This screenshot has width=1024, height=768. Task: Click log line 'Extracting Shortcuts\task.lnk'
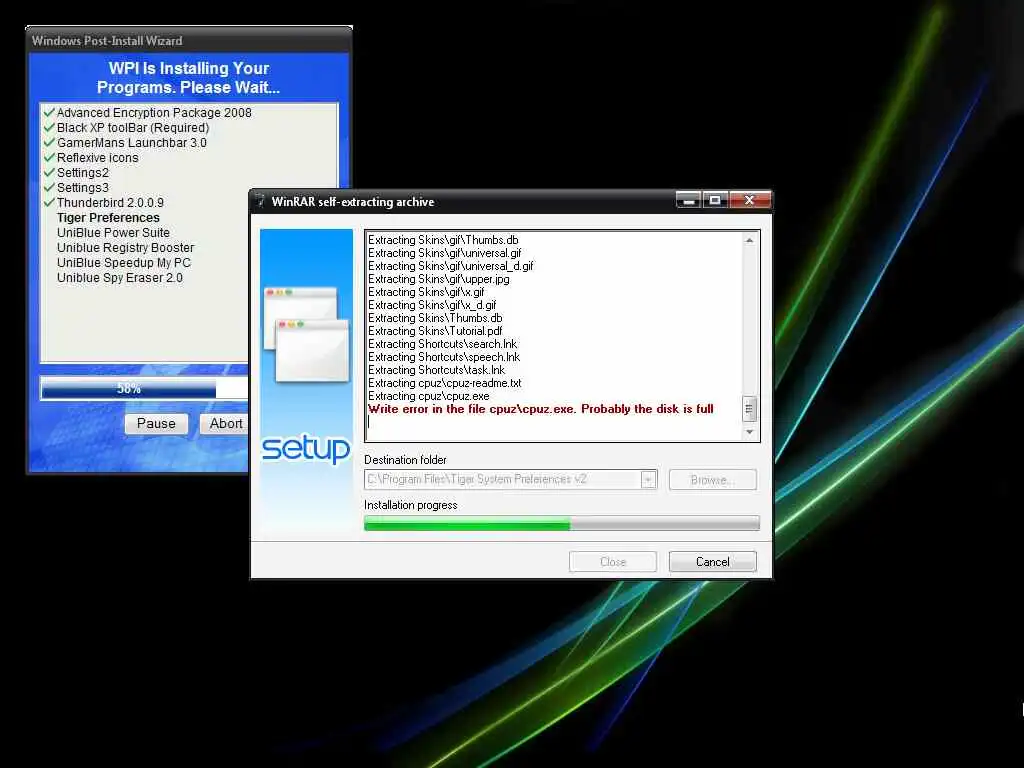[x=436, y=370]
